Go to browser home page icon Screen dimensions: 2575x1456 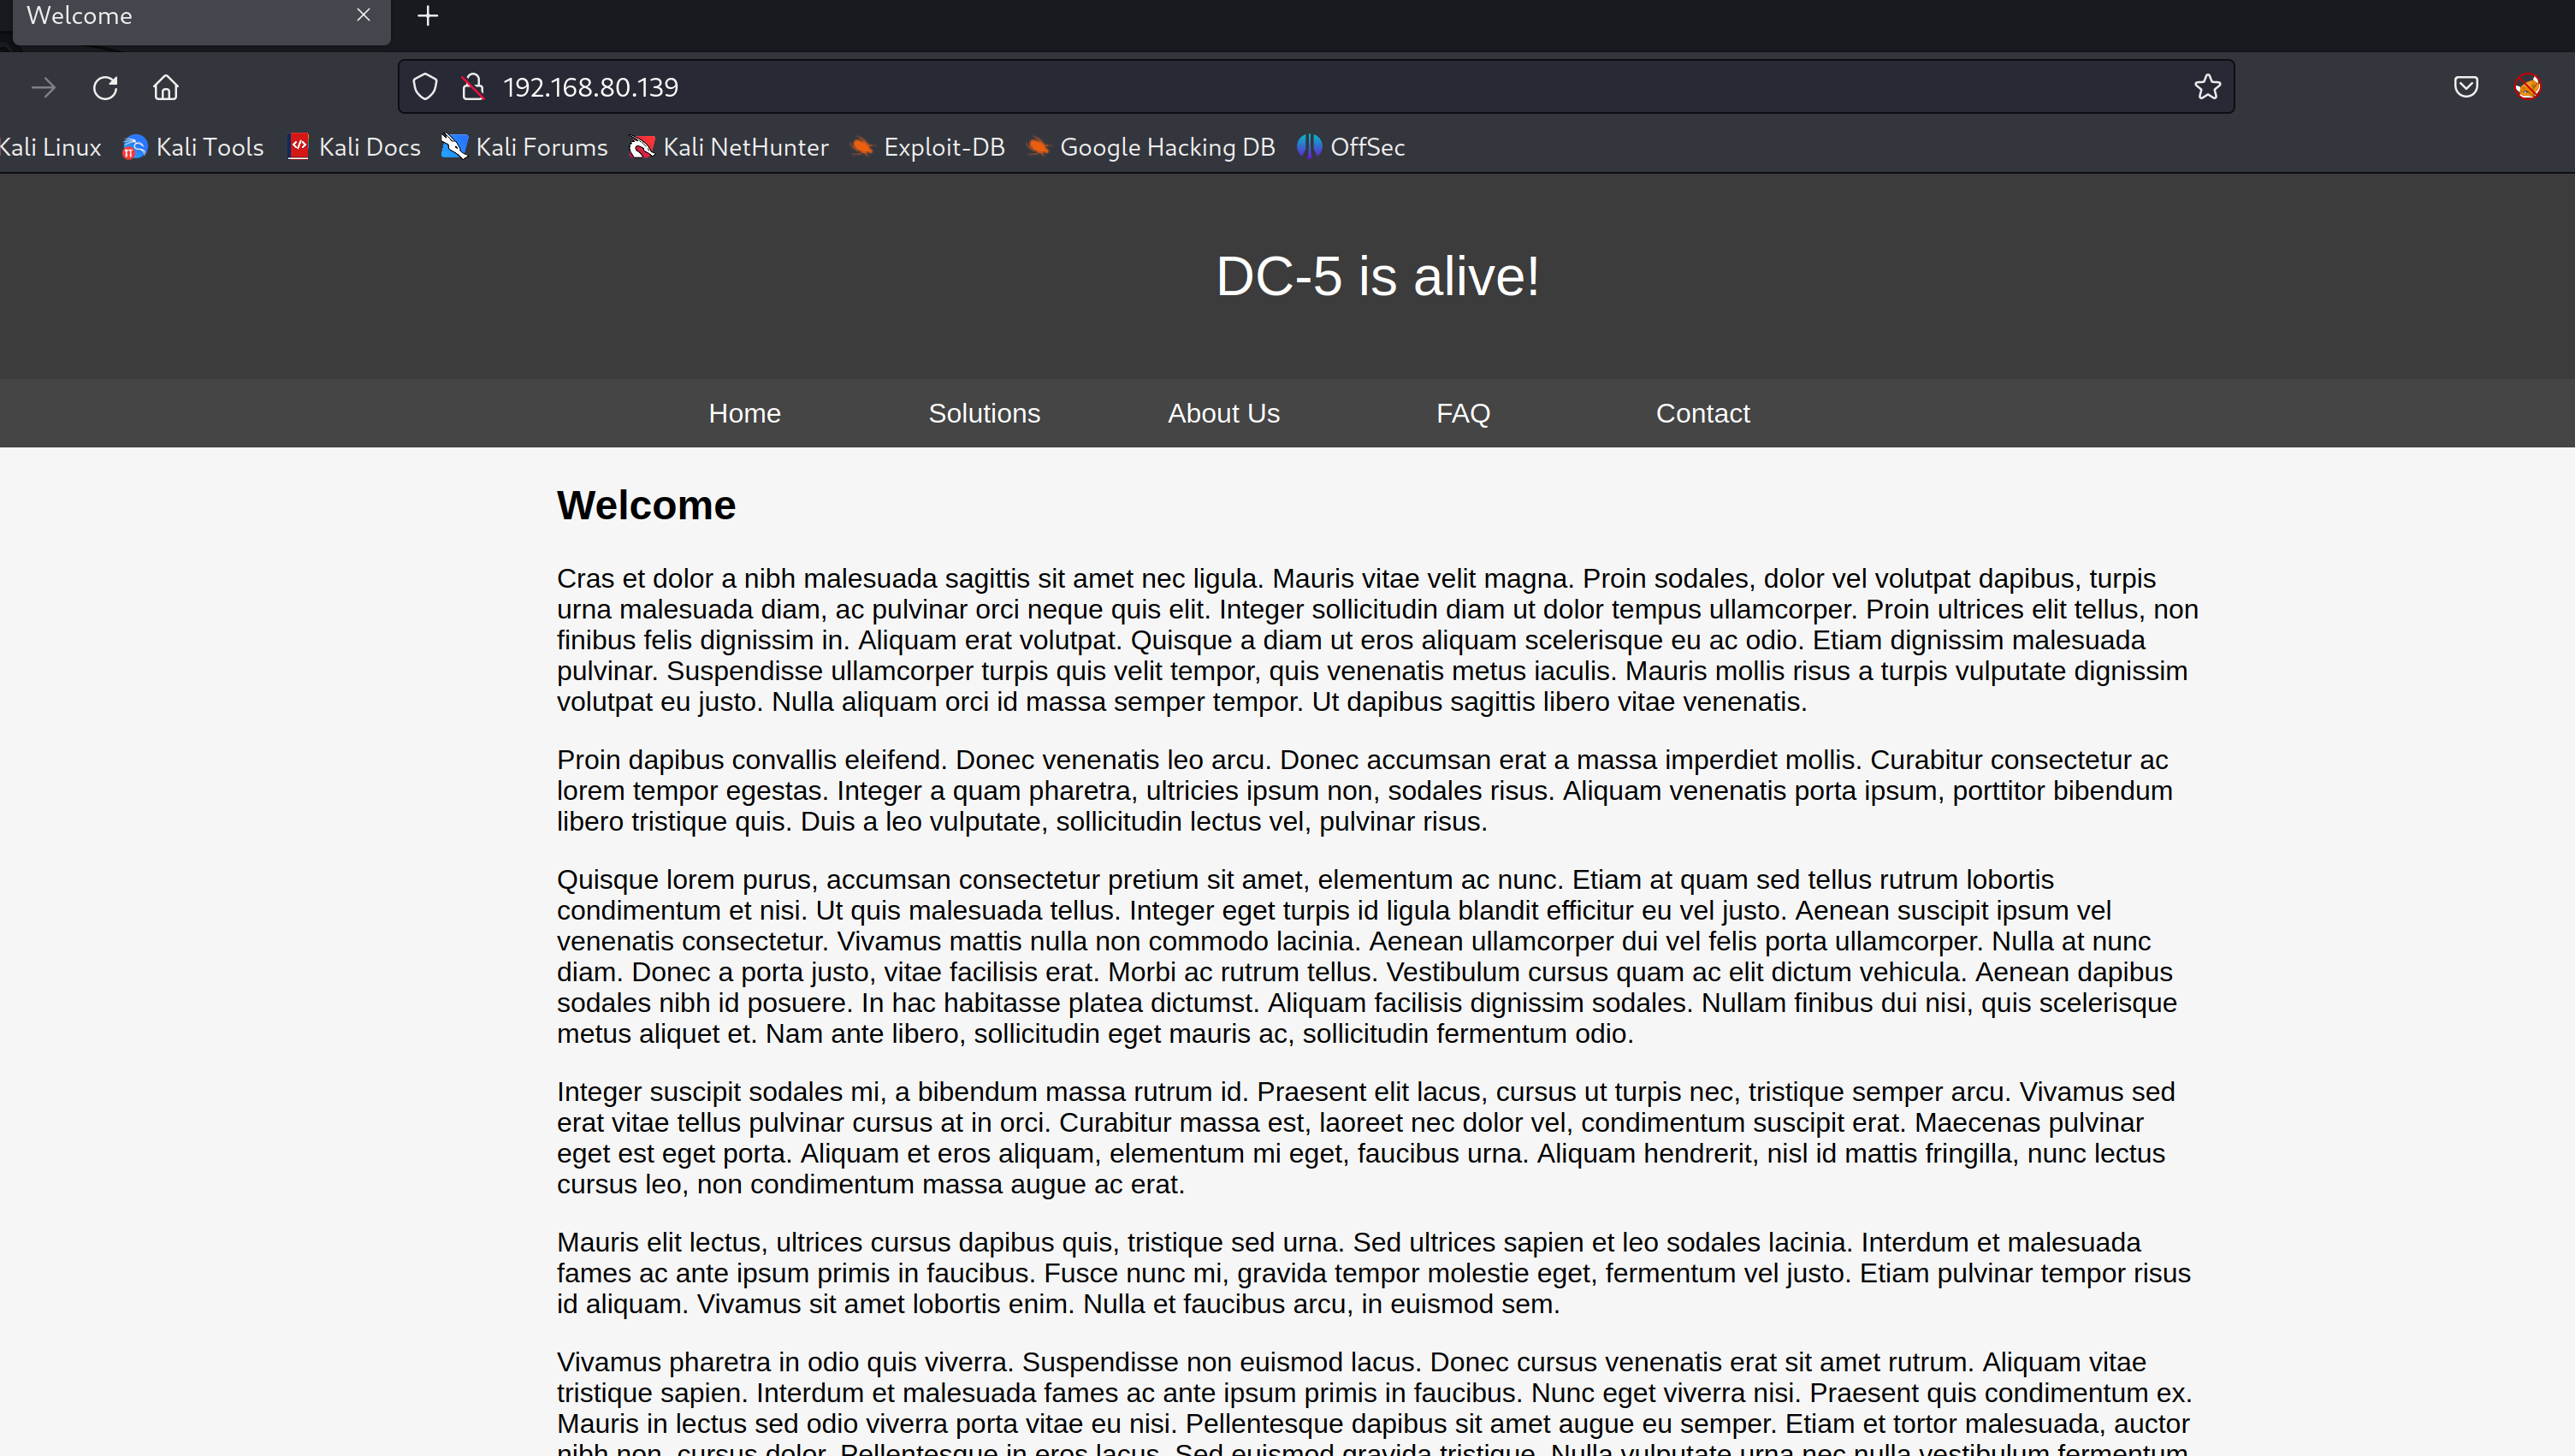pyautogui.click(x=166, y=88)
